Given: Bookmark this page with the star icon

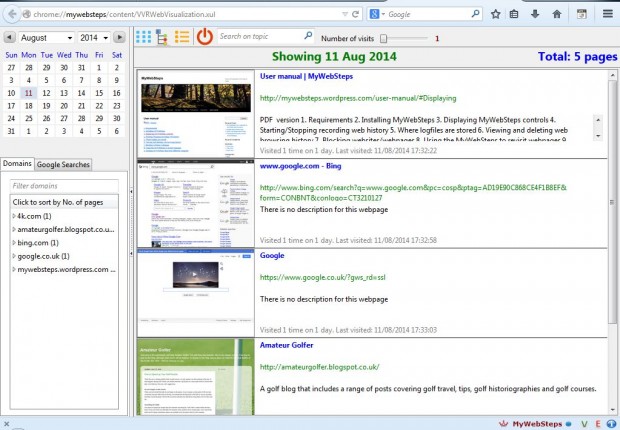Looking at the screenshot, I should pyautogui.click(x=495, y=14).
